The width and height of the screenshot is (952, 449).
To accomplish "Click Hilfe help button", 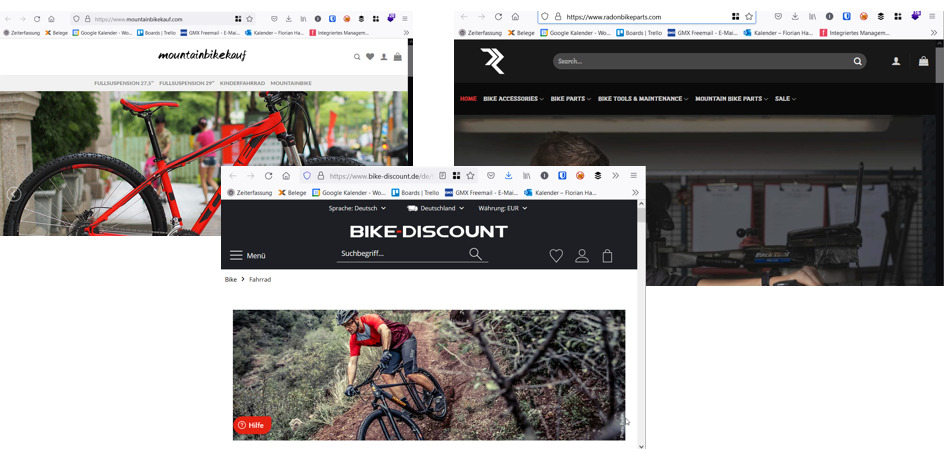I will [x=251, y=425].
